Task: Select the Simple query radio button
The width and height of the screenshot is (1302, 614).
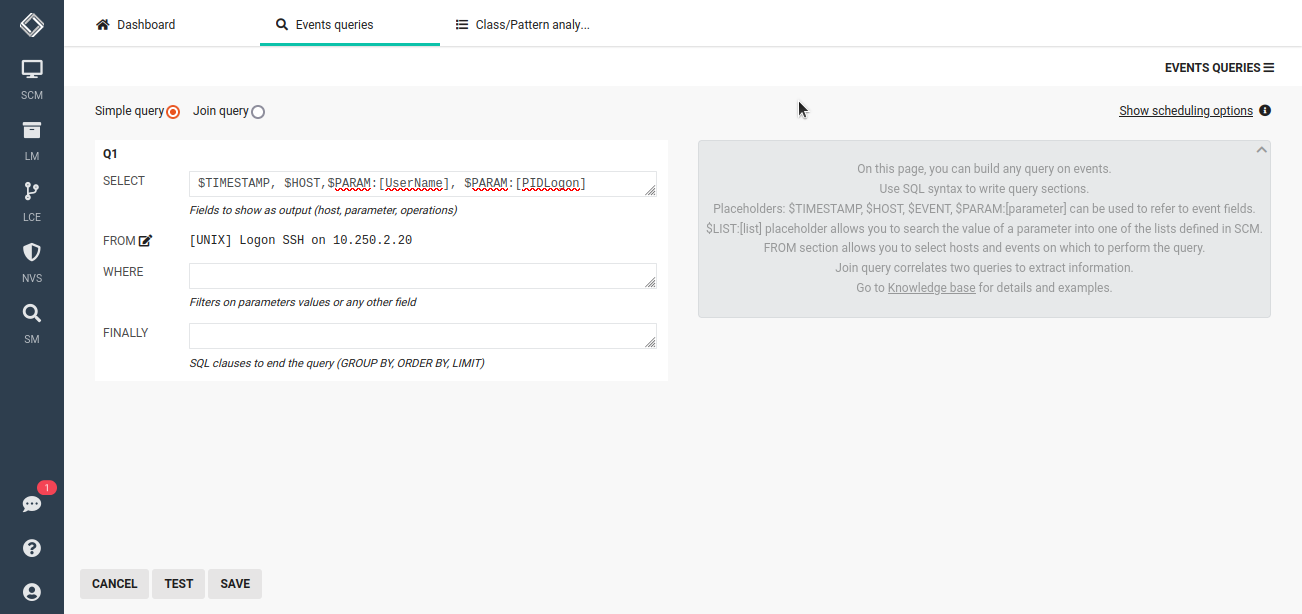Action: pyautogui.click(x=172, y=111)
